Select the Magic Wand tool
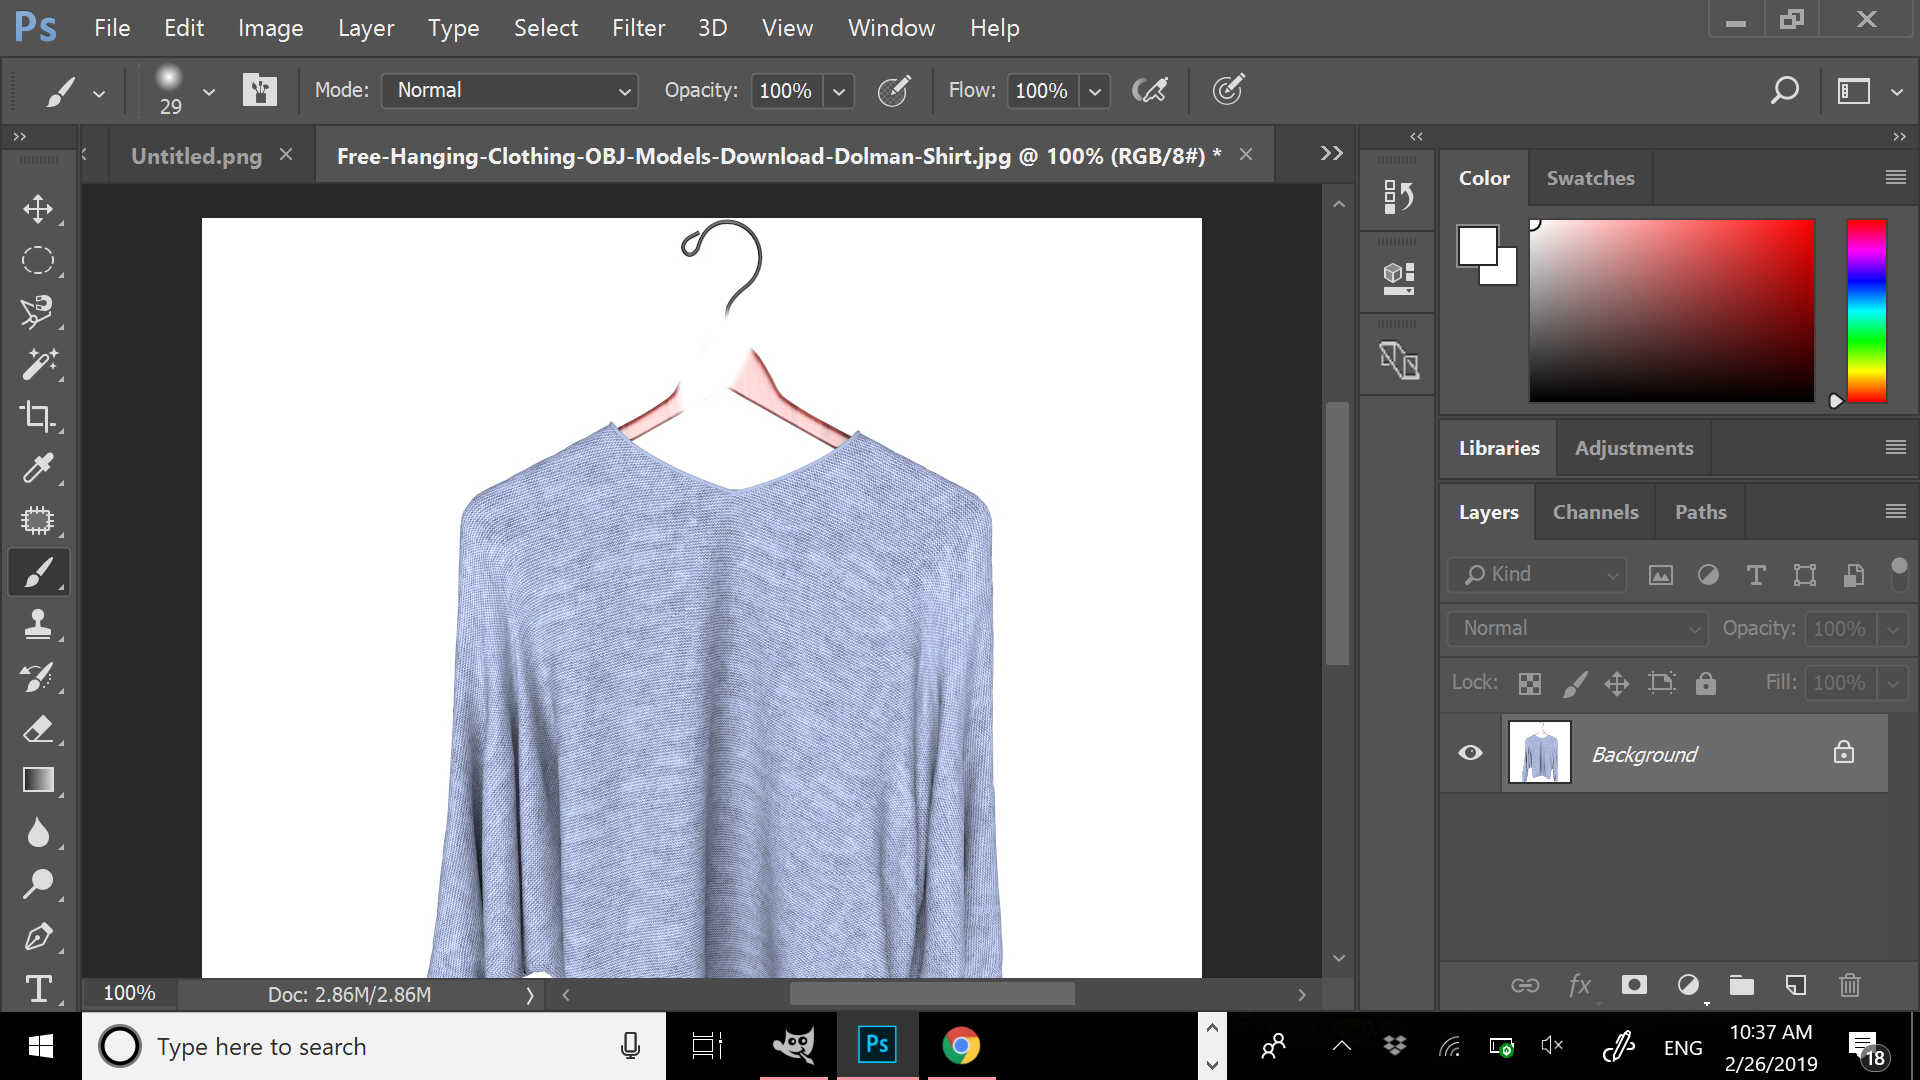 tap(38, 364)
